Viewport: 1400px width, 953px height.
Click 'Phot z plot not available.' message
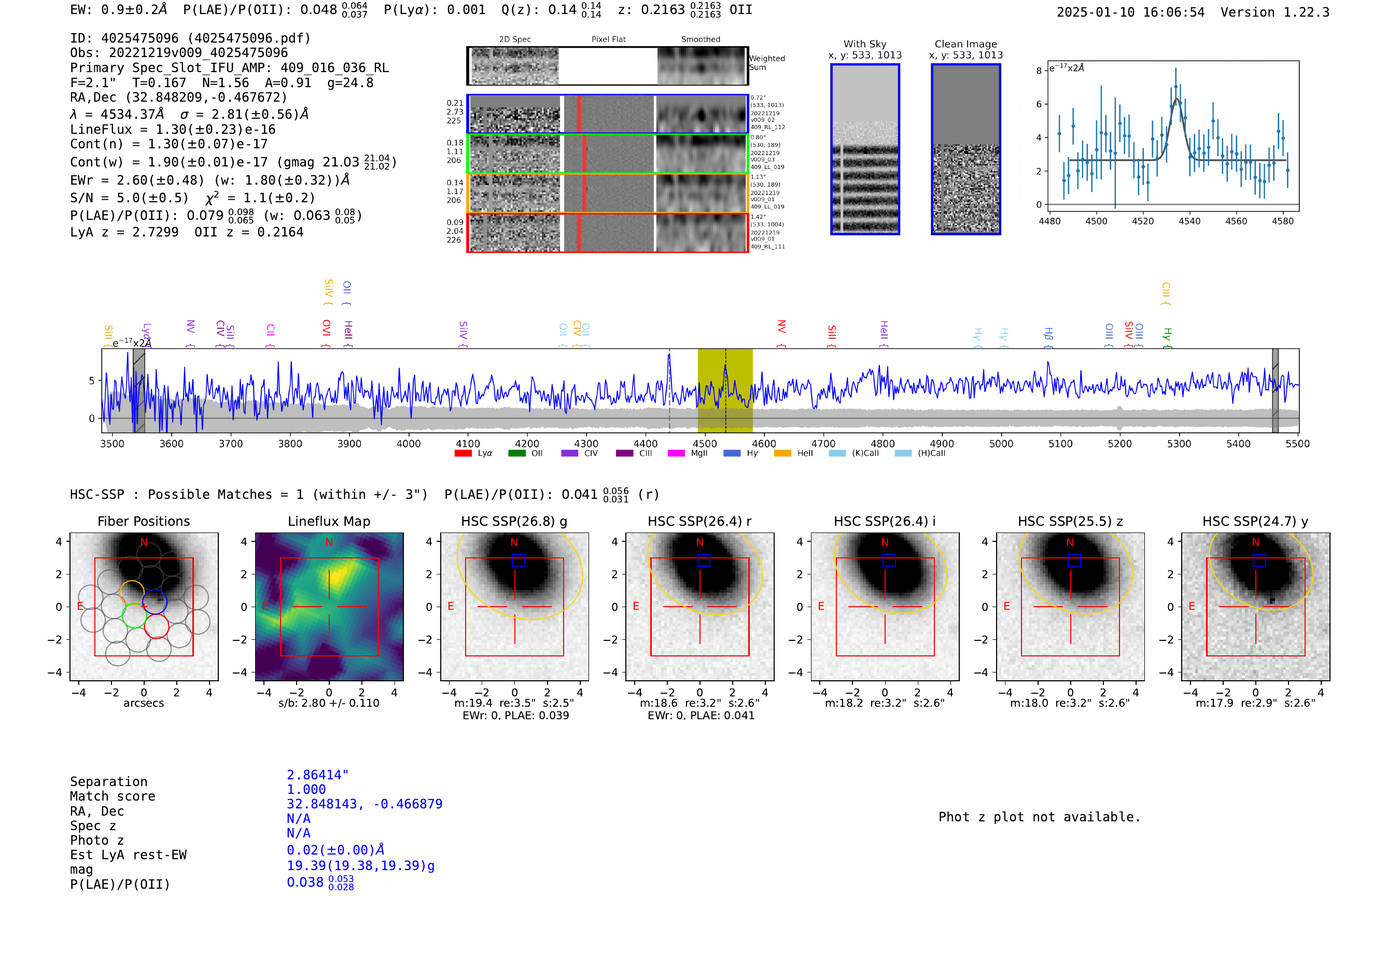(x=1039, y=817)
